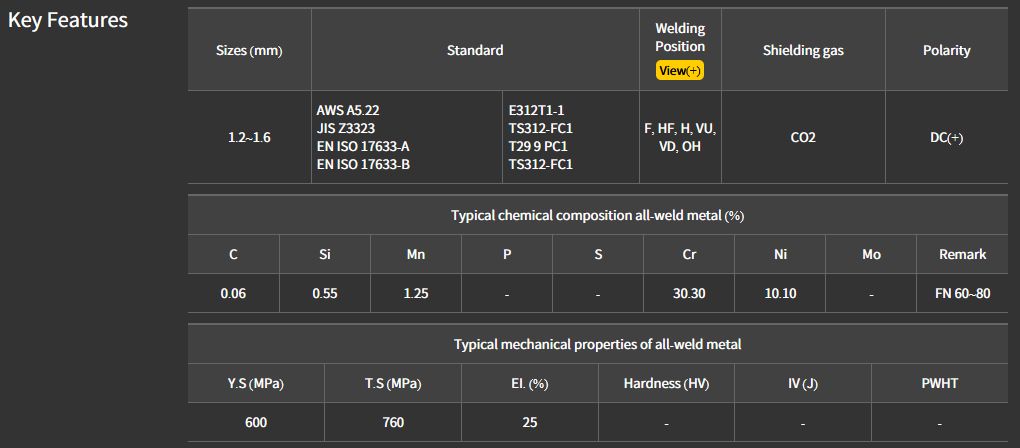Select the Sizes (mm) column header
This screenshot has width=1020, height=448.
249,50
